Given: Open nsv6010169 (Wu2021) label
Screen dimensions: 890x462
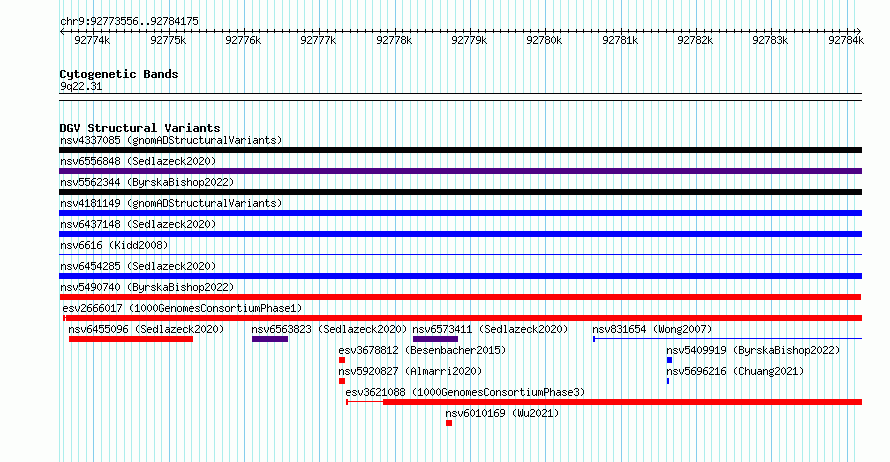Looking at the screenshot, I should pyautogui.click(x=502, y=413).
